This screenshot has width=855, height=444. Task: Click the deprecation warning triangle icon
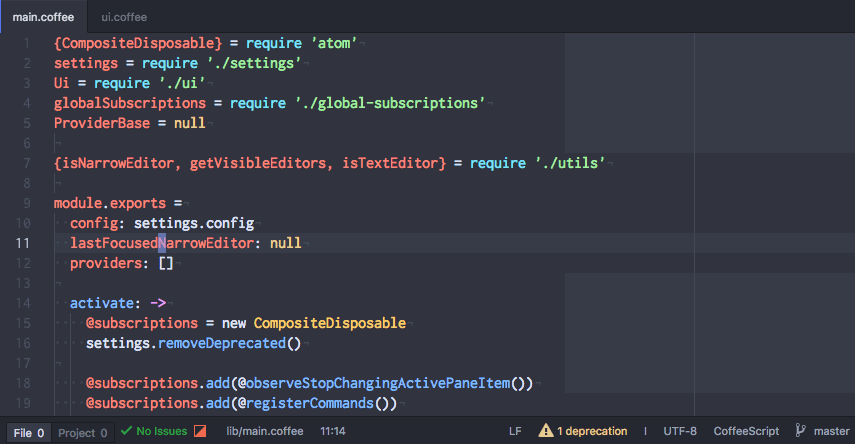point(545,430)
